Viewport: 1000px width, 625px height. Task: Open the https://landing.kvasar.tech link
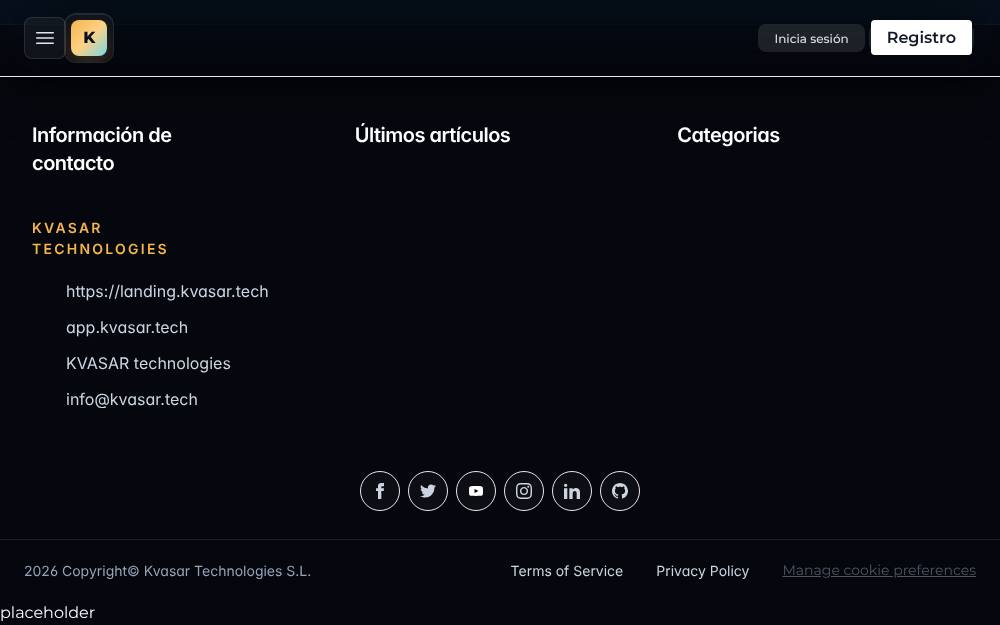pyautogui.click(x=167, y=291)
